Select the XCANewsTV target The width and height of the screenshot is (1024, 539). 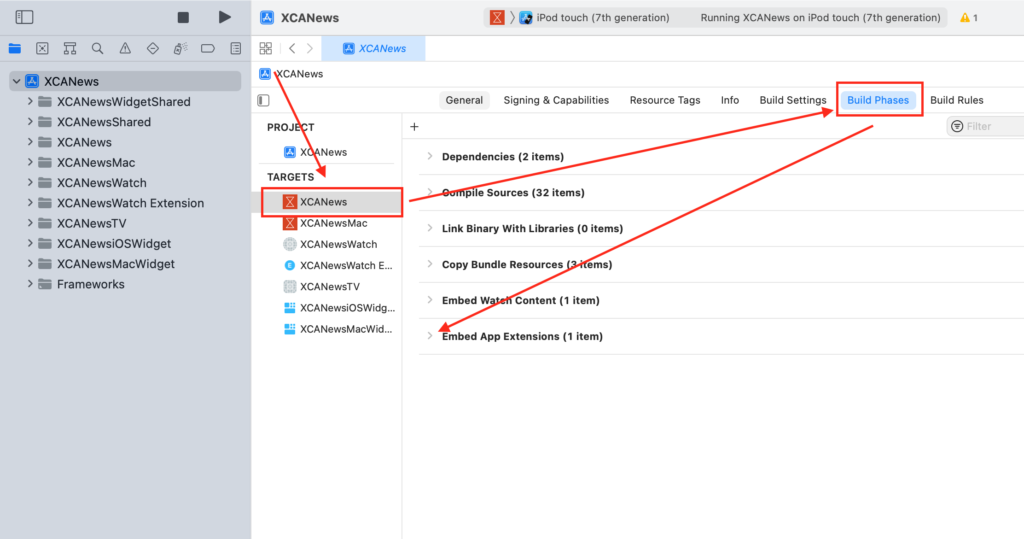point(322,287)
